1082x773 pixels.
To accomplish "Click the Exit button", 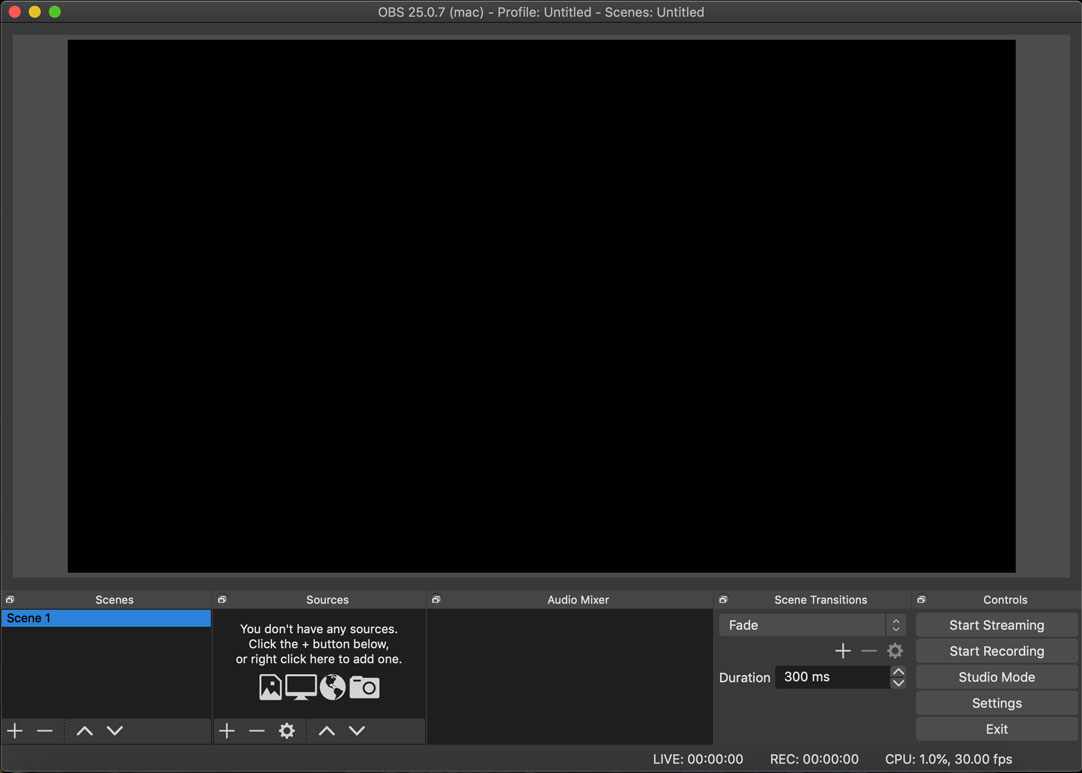I will click(x=996, y=729).
